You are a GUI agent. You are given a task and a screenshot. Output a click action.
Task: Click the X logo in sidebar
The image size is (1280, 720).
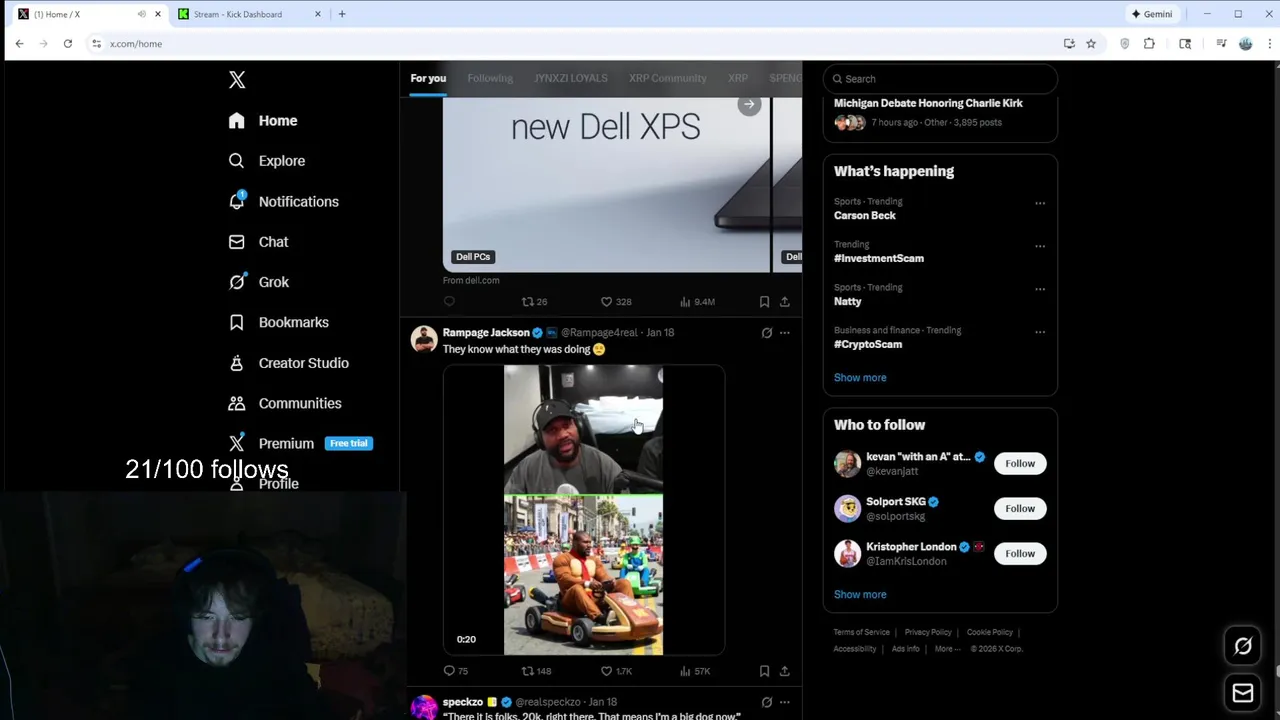coord(237,80)
